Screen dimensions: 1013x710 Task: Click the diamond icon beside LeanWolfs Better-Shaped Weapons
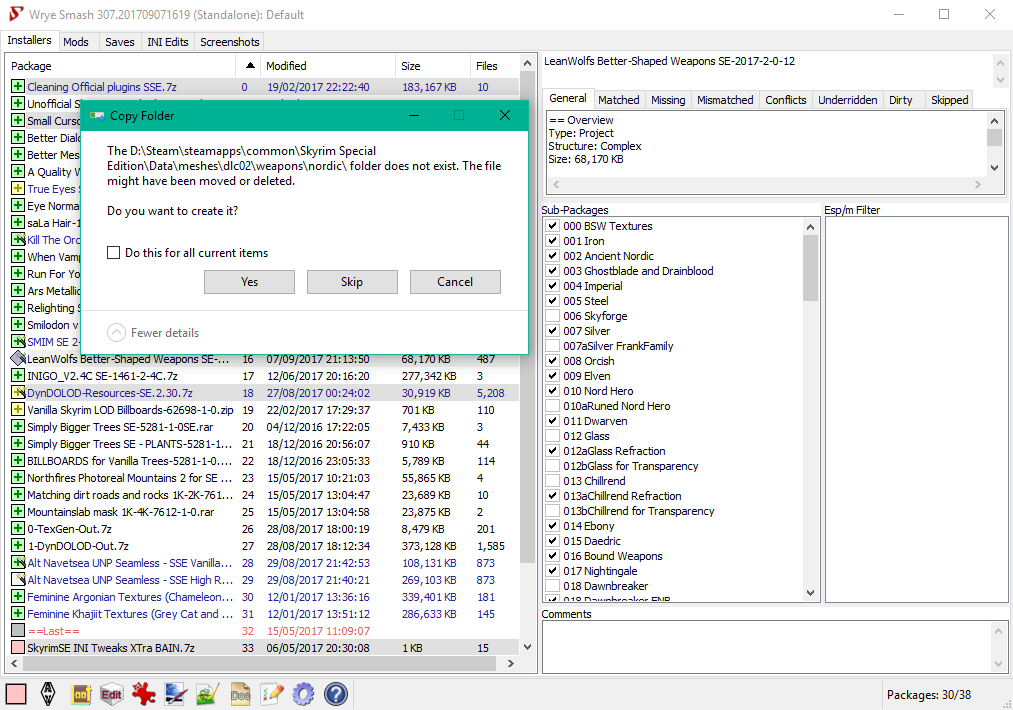pos(17,359)
